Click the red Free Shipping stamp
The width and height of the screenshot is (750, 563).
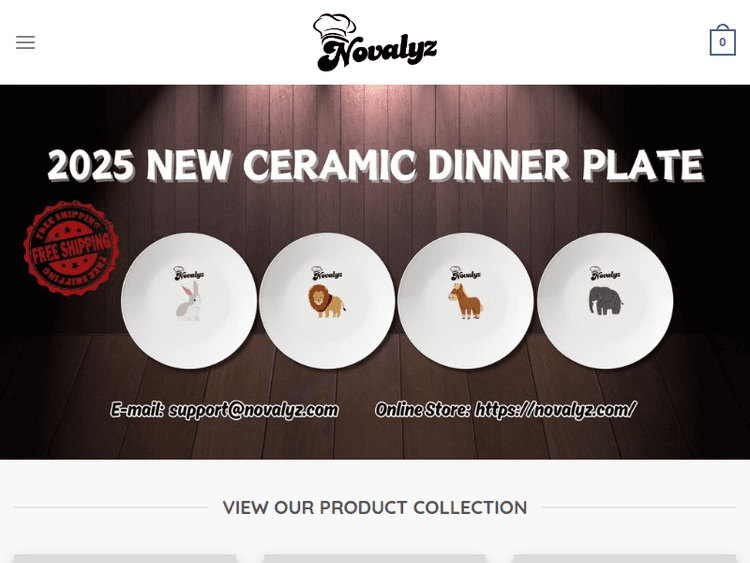(x=71, y=248)
